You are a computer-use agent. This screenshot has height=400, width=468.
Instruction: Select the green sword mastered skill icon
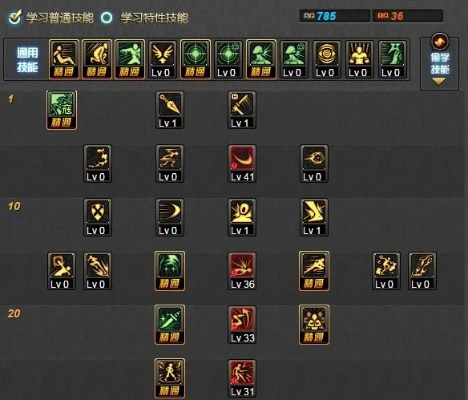coord(169,325)
